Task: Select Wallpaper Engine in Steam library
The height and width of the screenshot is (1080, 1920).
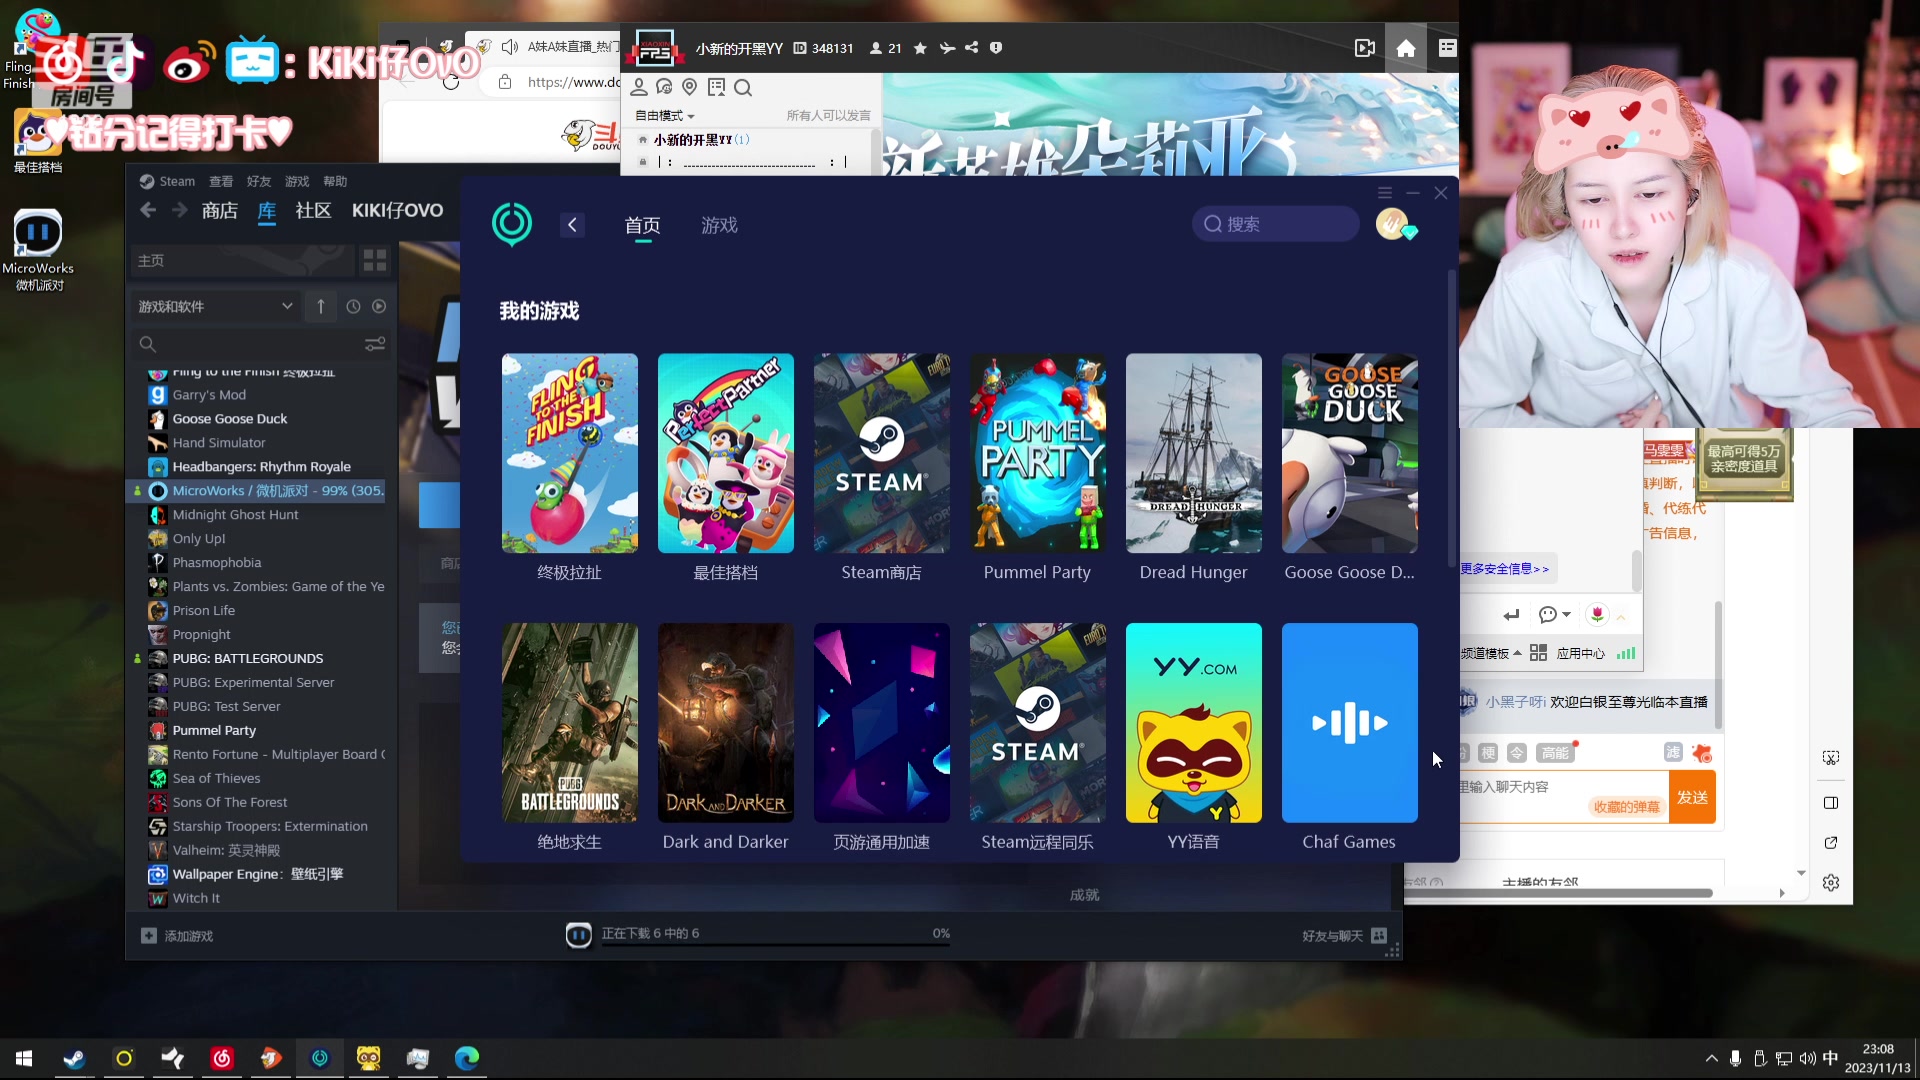Action: [x=258, y=875]
